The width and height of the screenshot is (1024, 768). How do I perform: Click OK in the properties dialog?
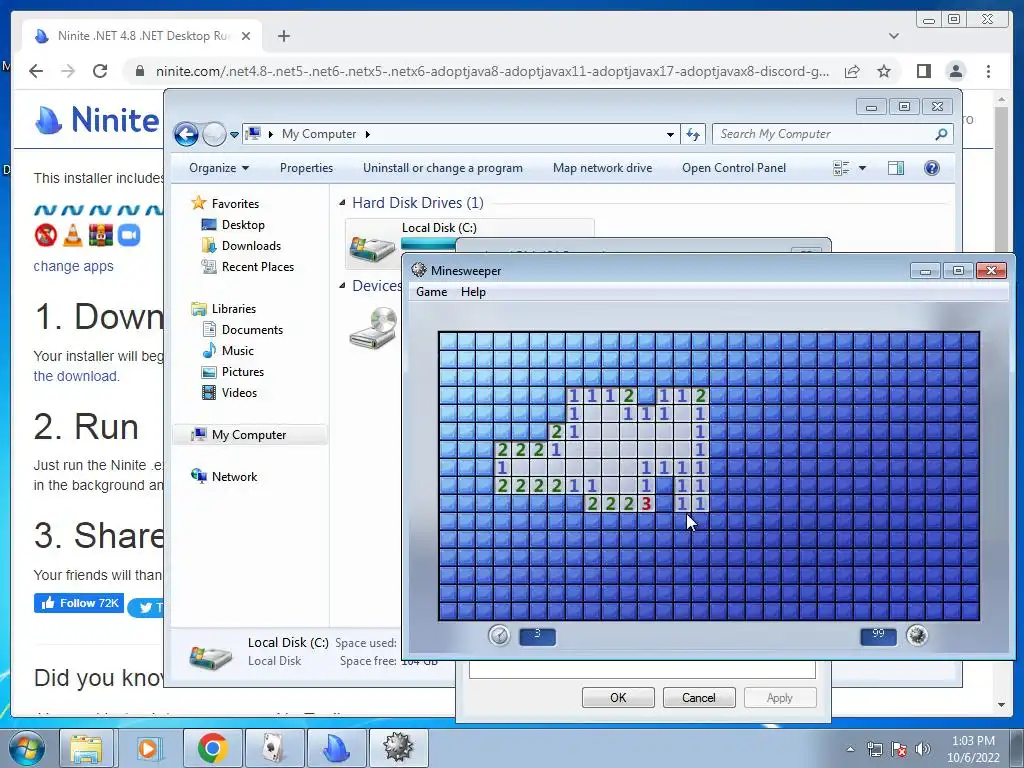pos(618,697)
